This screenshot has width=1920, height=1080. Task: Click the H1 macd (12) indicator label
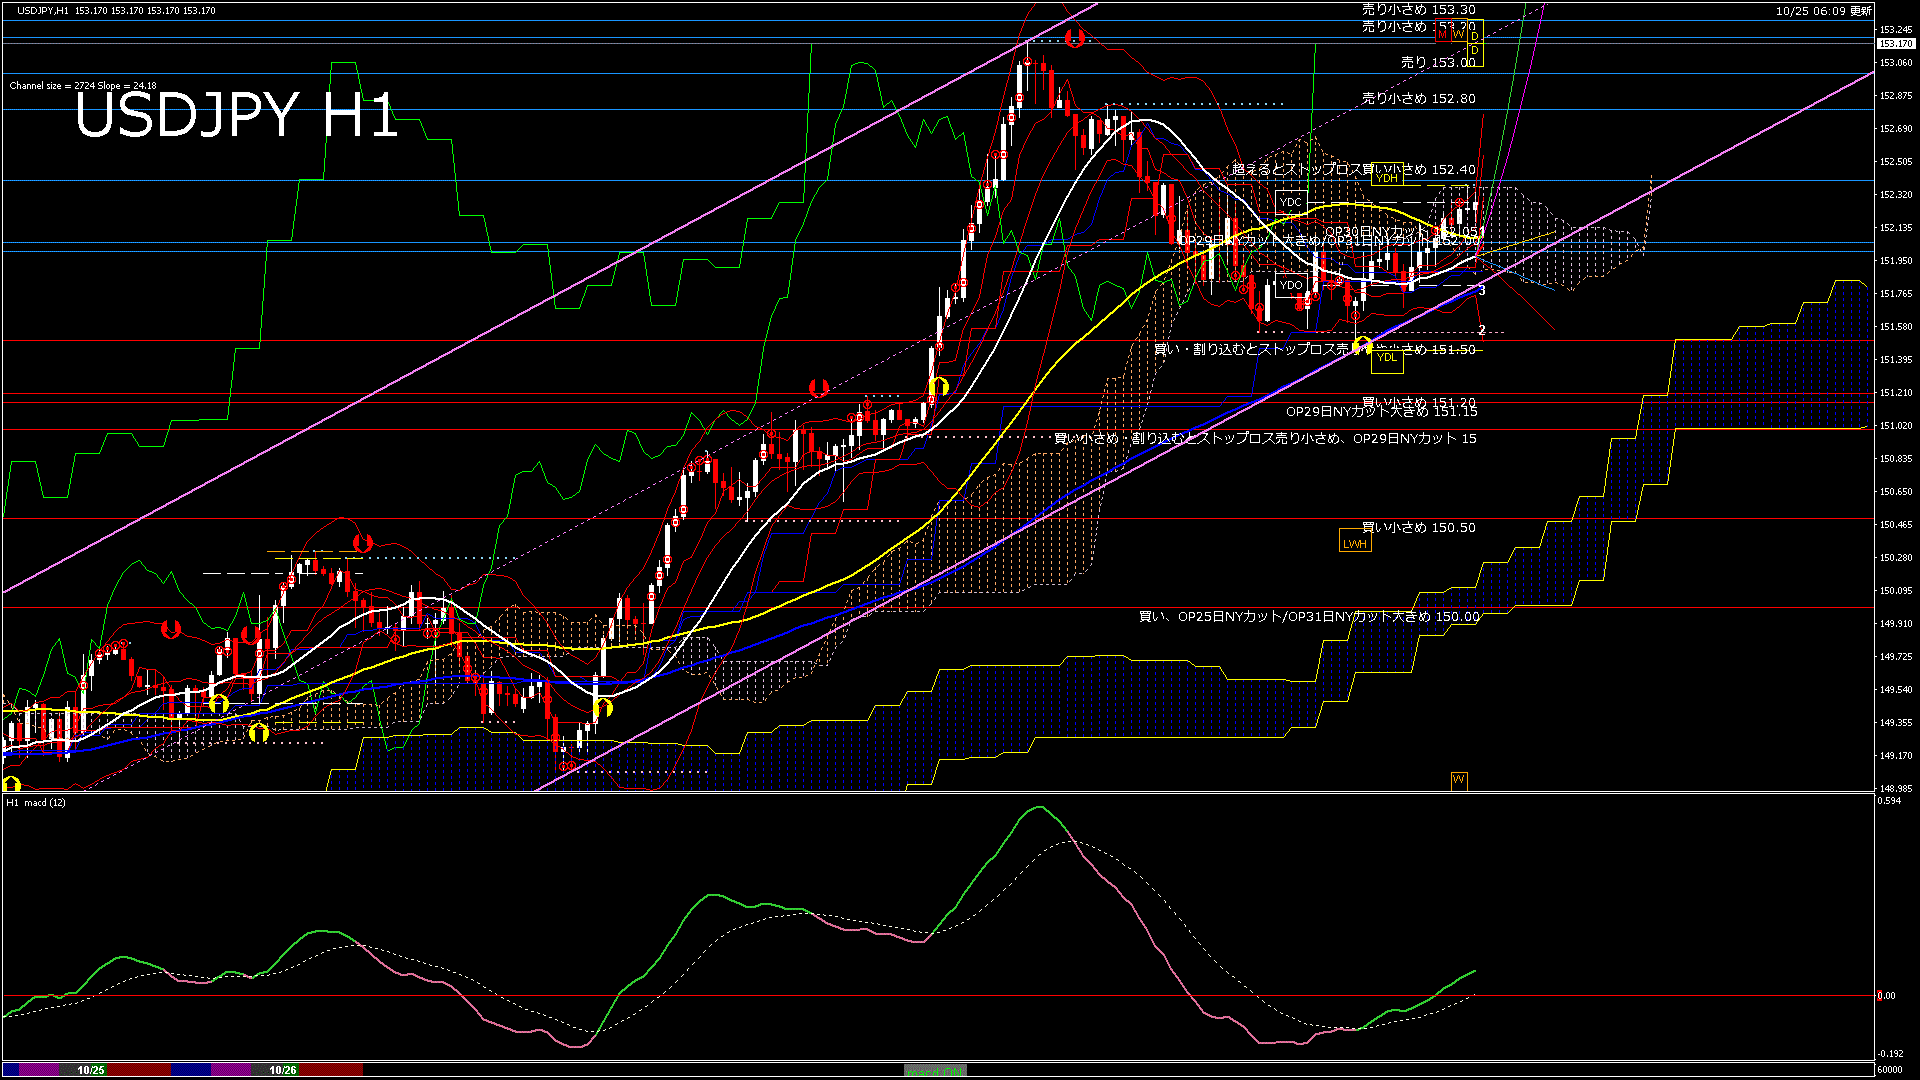pos(37,802)
